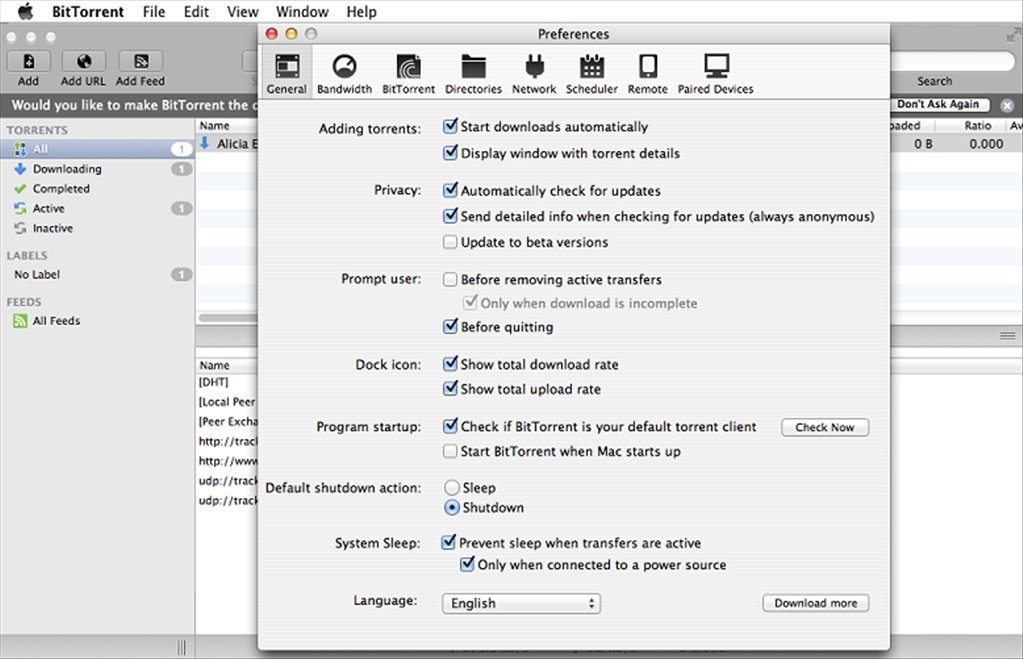Open the Window menu

click(x=302, y=11)
